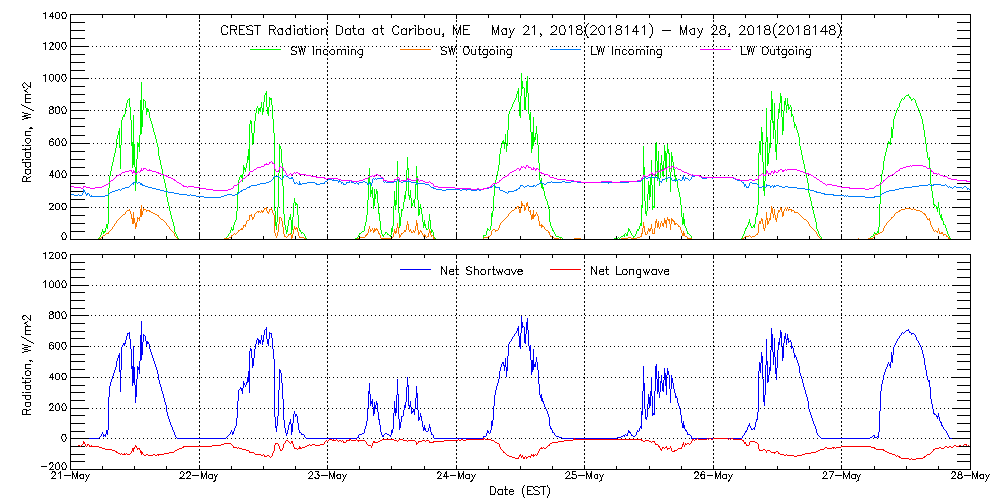Click the 1400 y-axis tick label

(55, 17)
